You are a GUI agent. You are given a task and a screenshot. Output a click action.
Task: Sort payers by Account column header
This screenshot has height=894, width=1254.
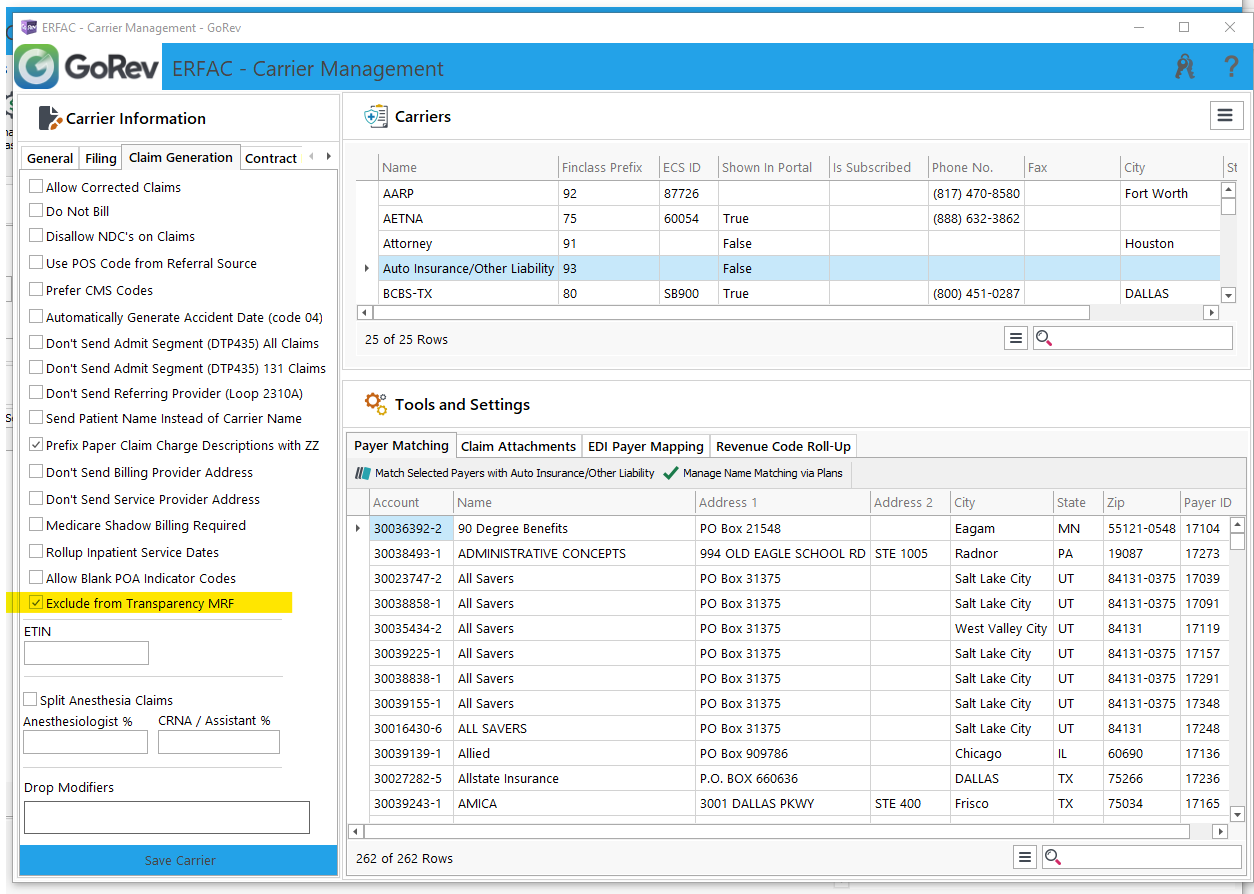click(411, 502)
